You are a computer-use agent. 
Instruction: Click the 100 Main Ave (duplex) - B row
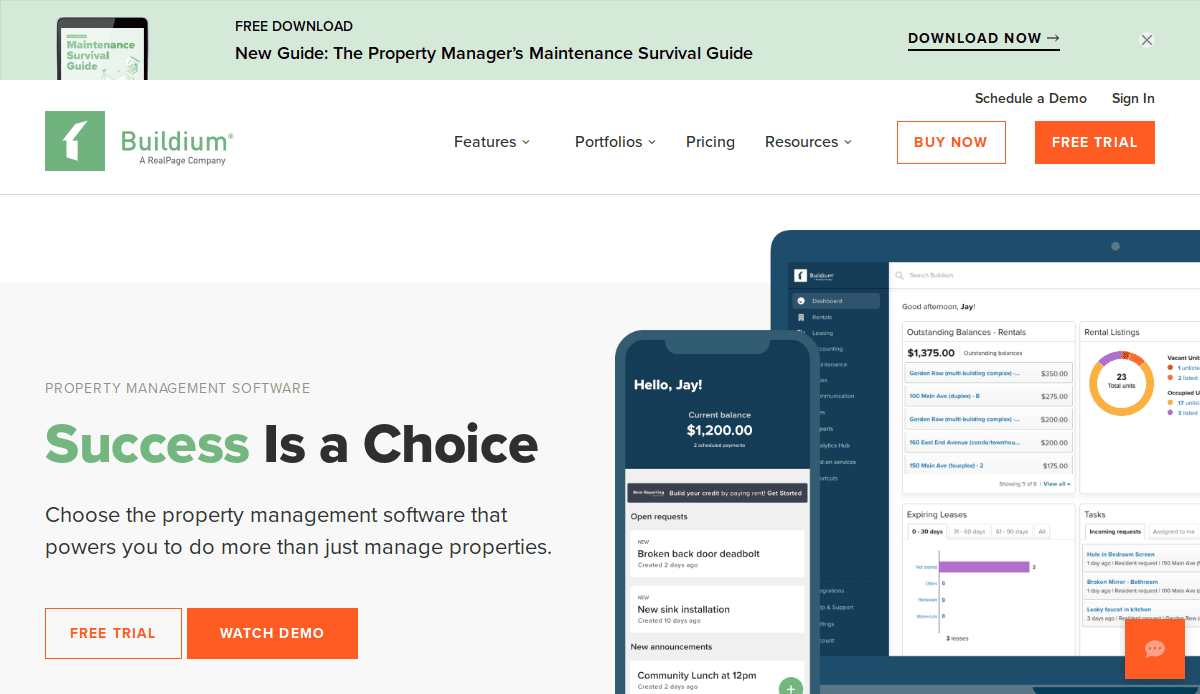pyautogui.click(x=988, y=396)
